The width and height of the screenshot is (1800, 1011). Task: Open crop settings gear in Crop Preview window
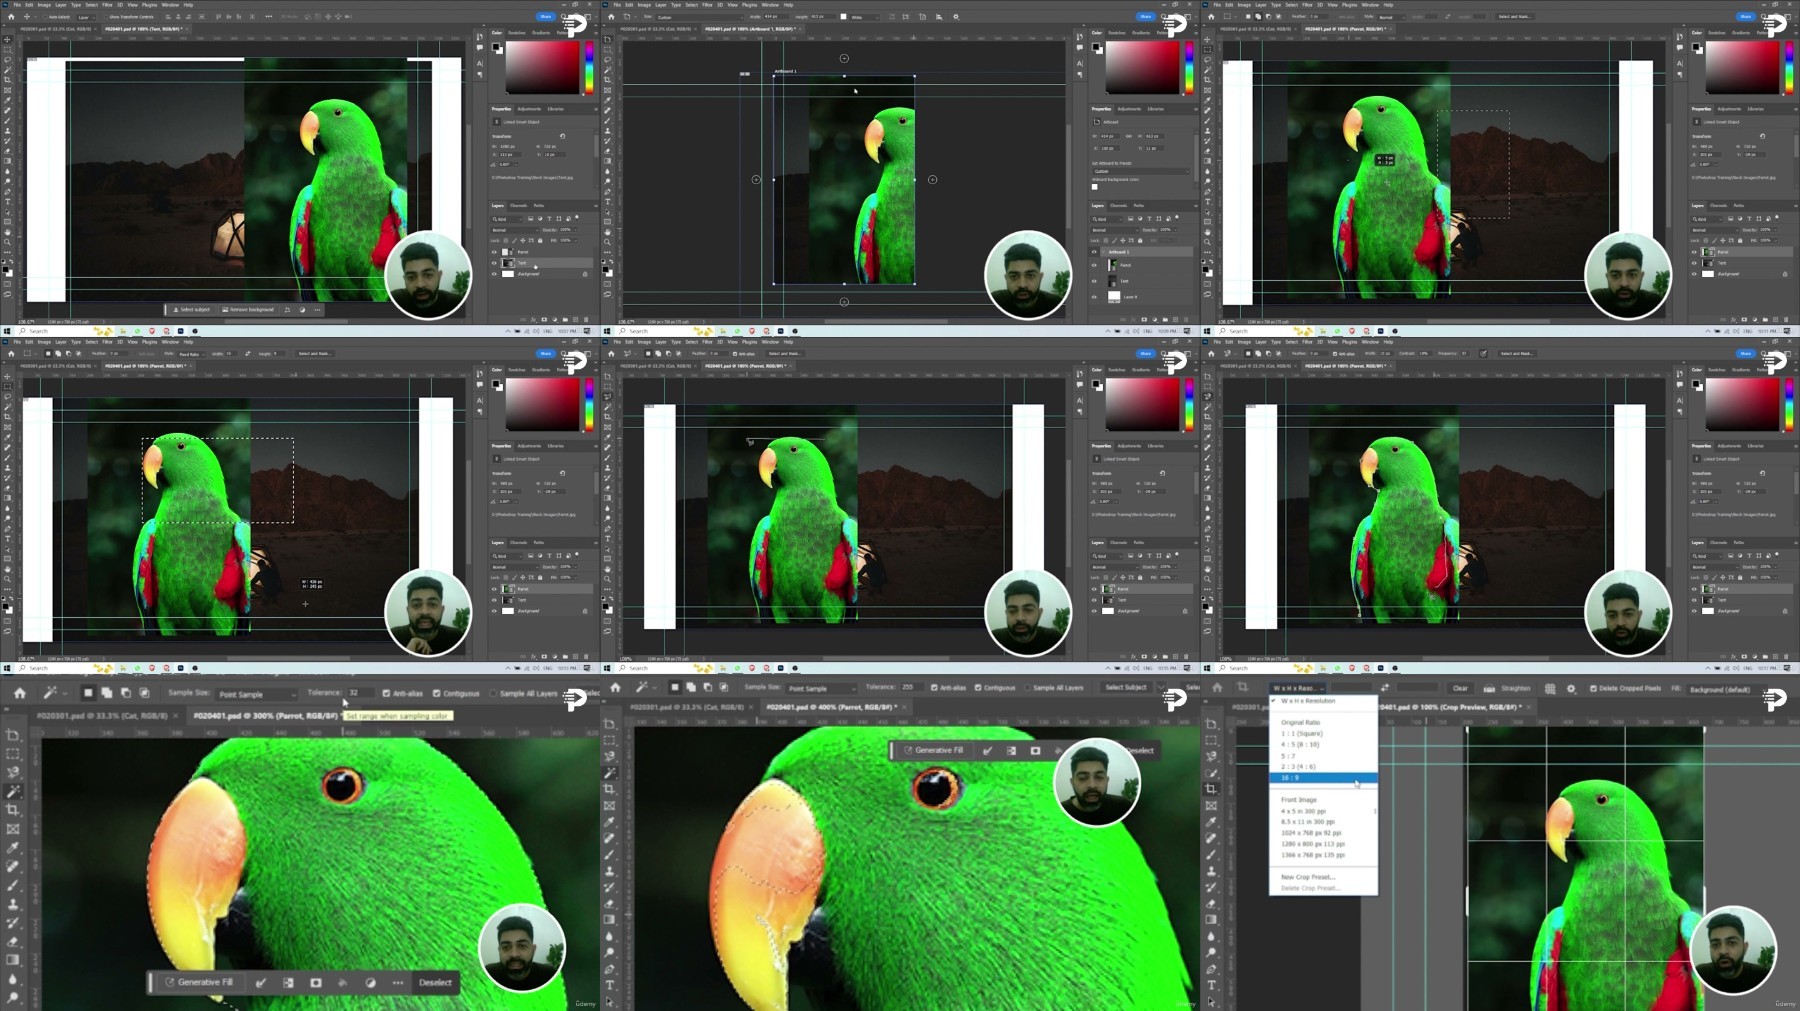click(x=1571, y=688)
